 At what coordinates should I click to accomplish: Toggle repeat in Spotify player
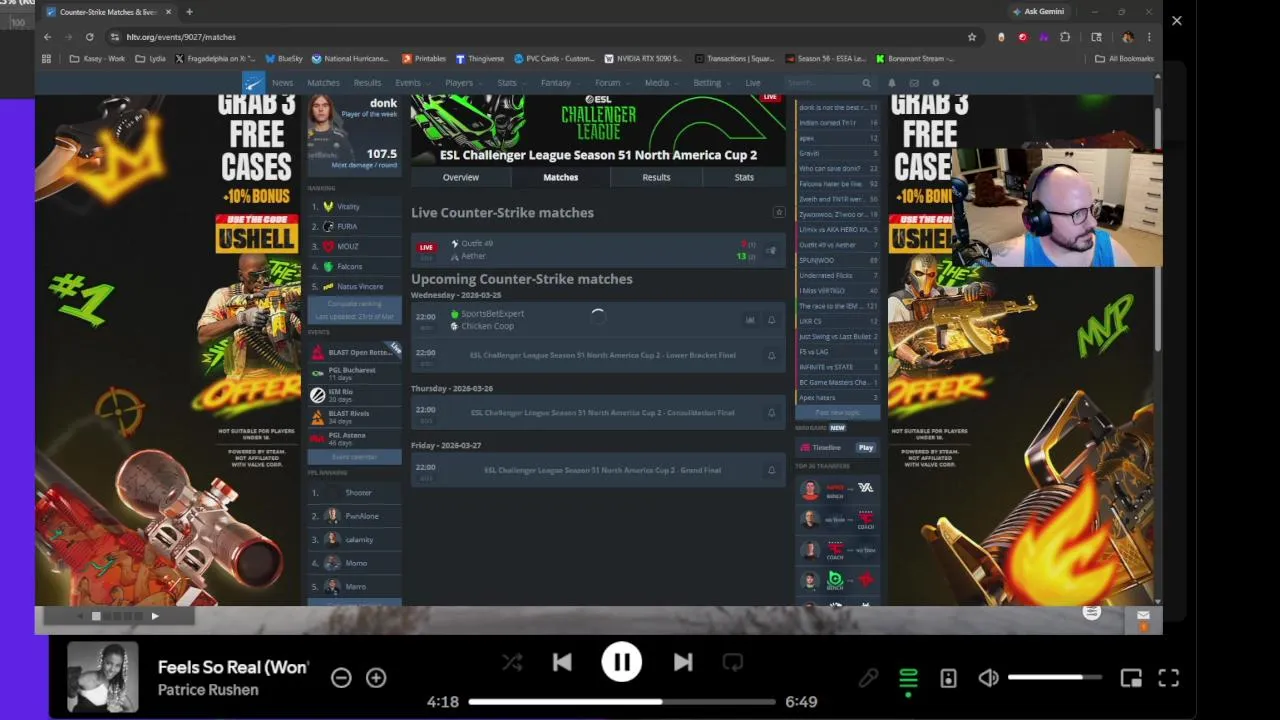733,662
